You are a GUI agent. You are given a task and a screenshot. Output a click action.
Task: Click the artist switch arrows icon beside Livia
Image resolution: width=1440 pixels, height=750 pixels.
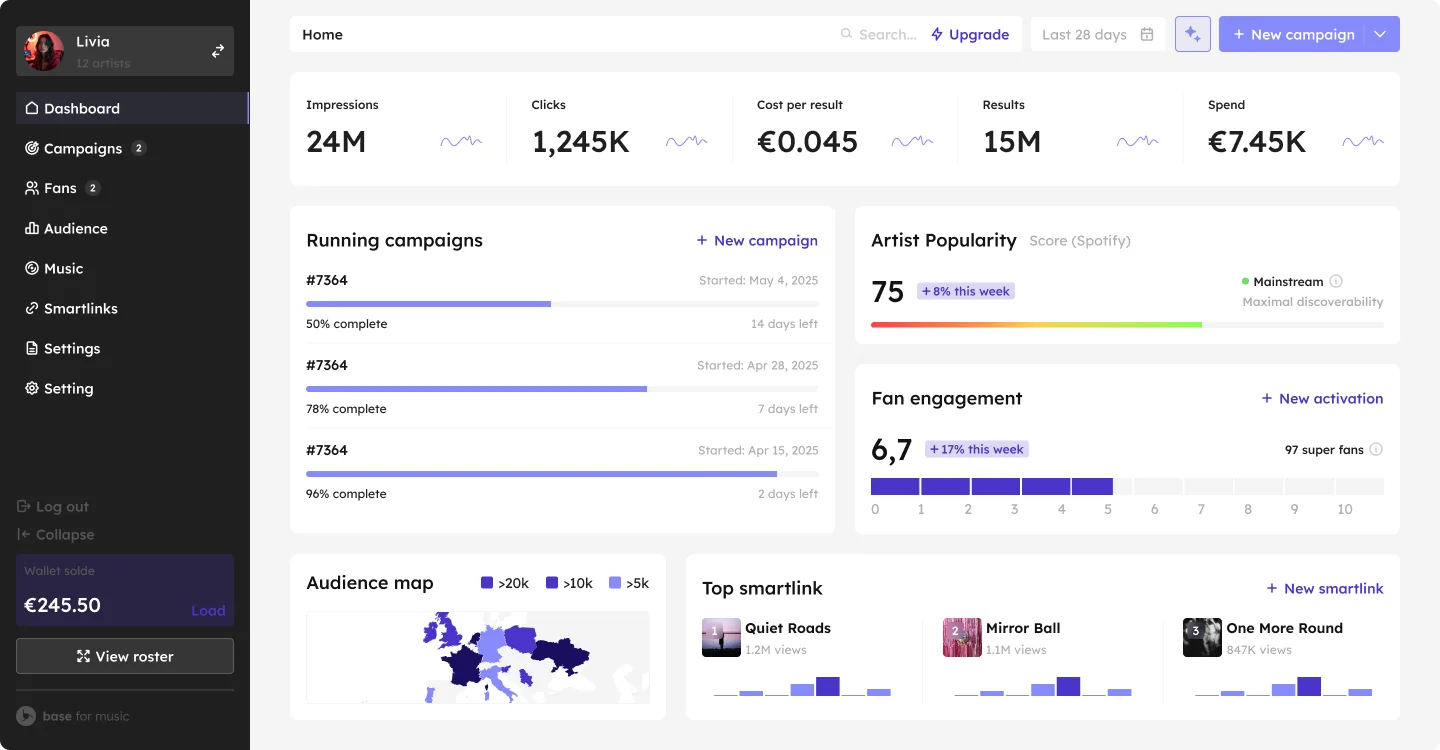[x=218, y=51]
